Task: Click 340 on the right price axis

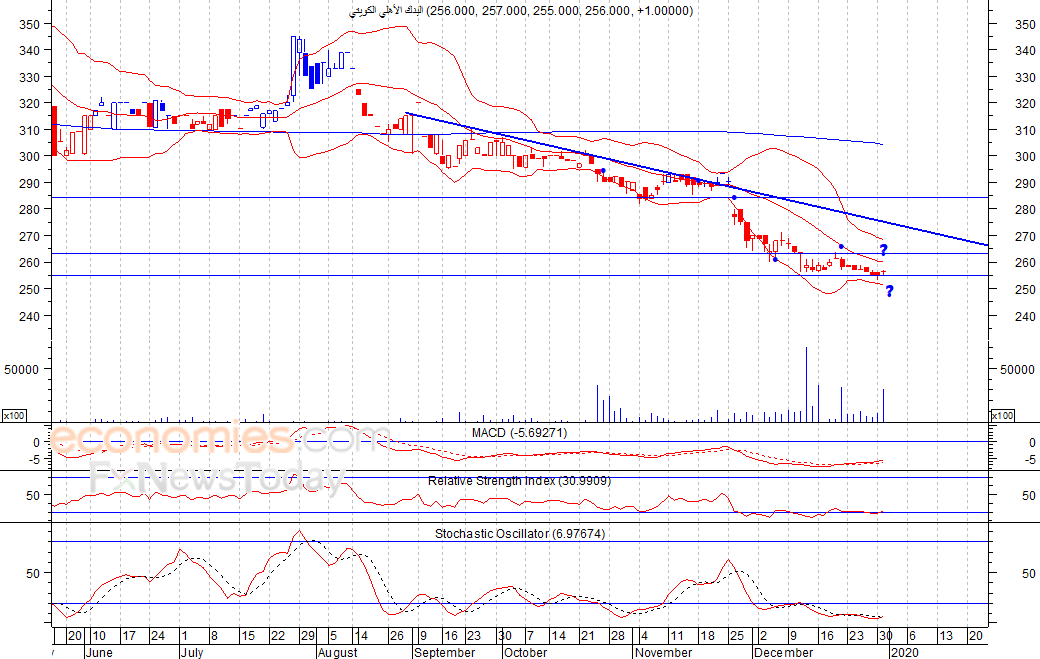Action: pos(1025,50)
